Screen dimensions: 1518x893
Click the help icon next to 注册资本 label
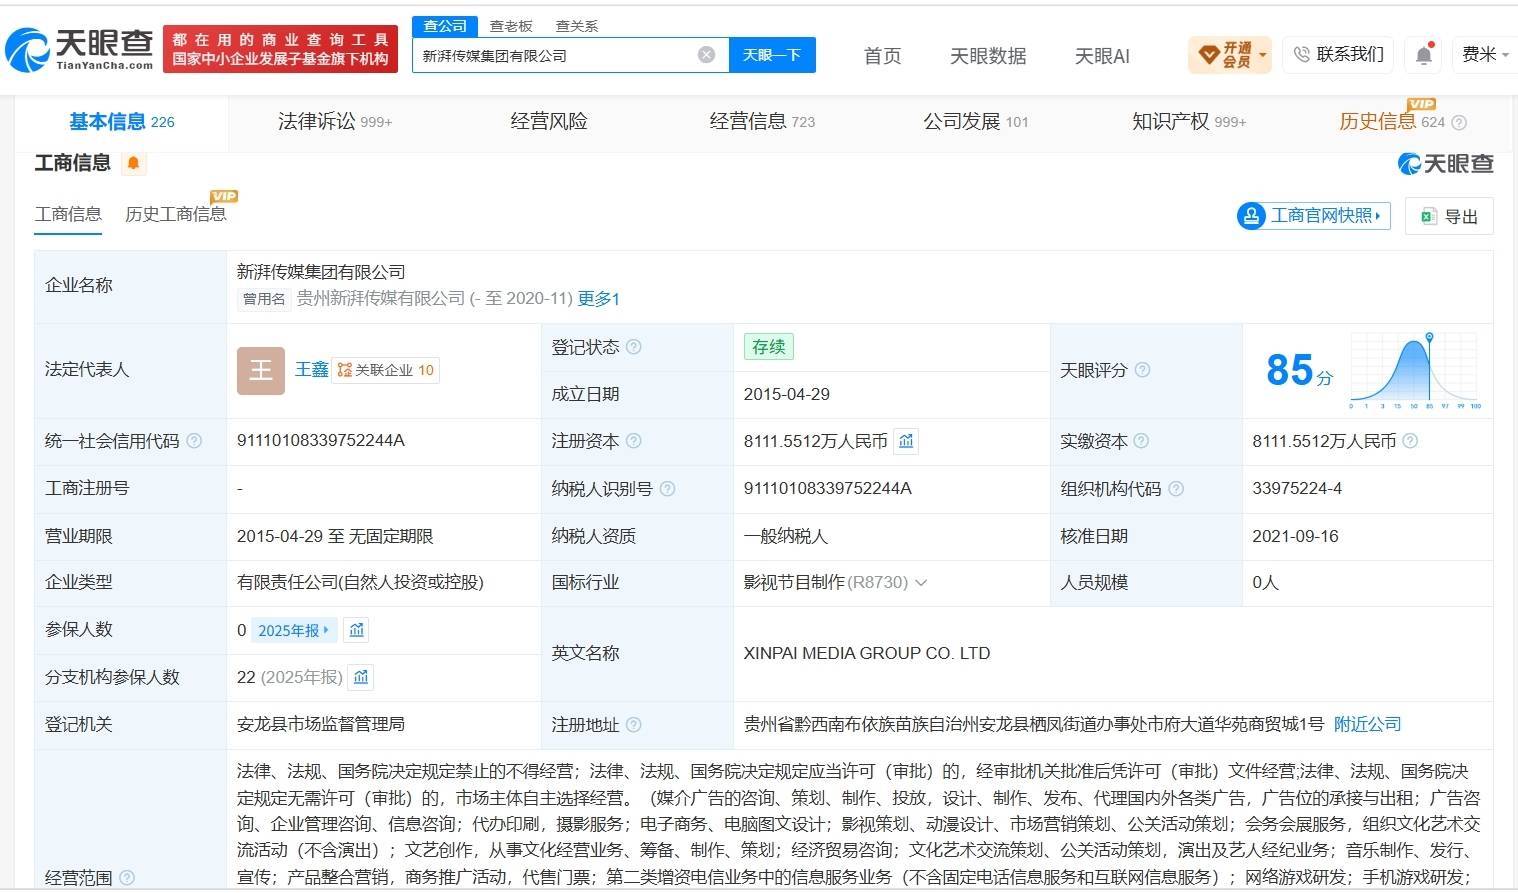(x=633, y=441)
